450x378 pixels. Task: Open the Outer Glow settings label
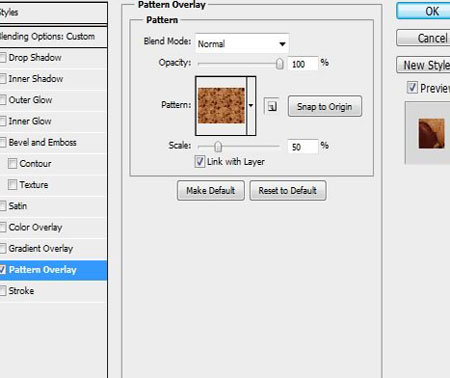30,100
